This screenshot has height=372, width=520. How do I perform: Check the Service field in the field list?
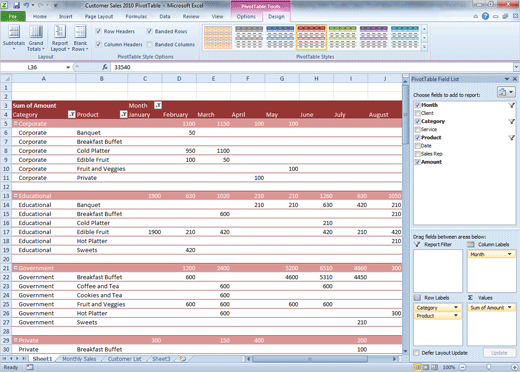[417, 129]
